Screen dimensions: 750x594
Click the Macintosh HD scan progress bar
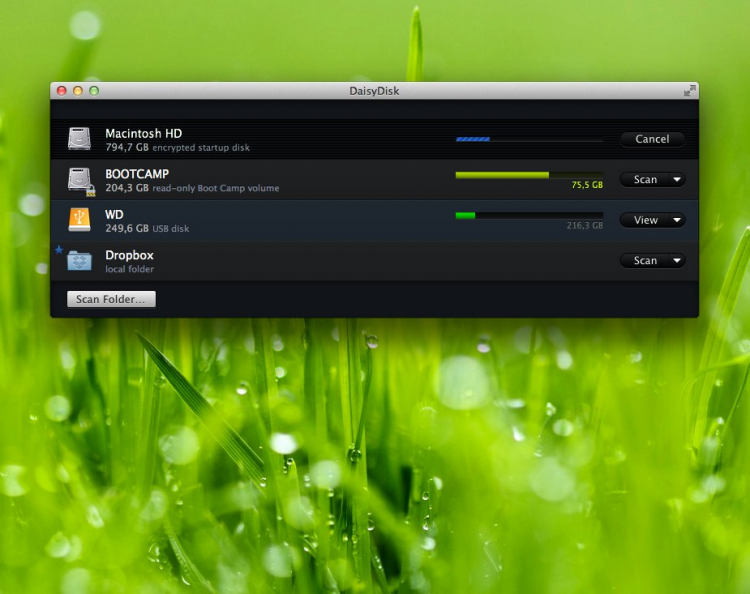click(529, 139)
